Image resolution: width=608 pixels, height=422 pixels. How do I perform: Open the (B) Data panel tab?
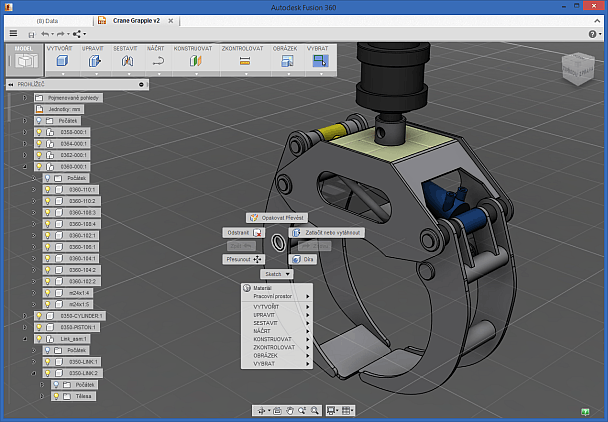pyautogui.click(x=47, y=21)
